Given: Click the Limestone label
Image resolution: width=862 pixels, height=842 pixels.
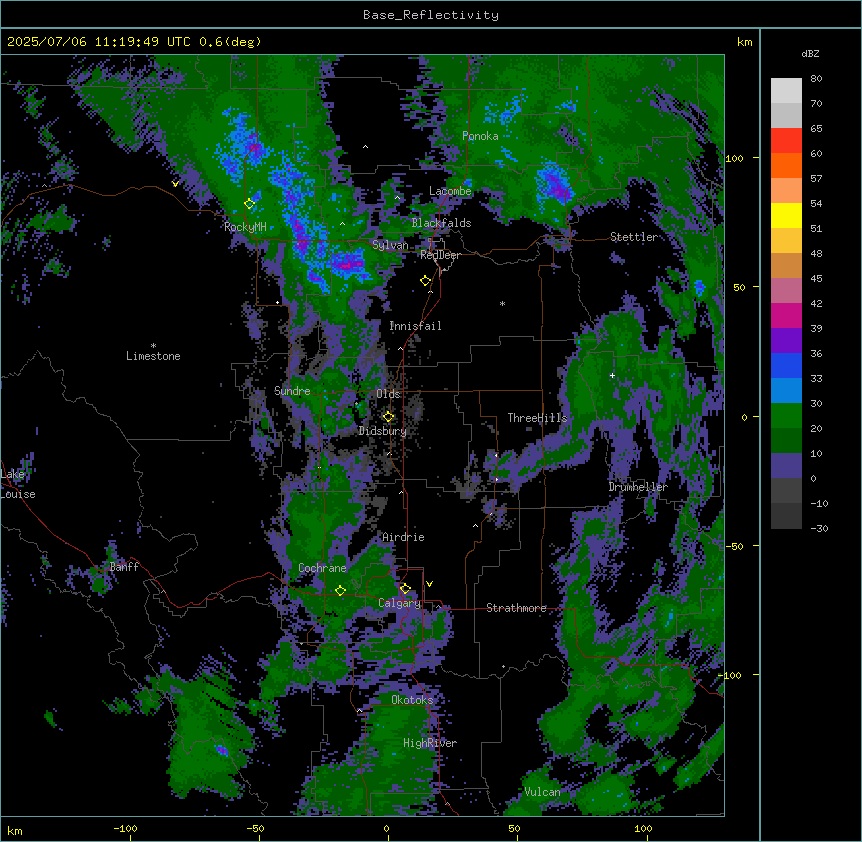Looking at the screenshot, I should tap(153, 356).
